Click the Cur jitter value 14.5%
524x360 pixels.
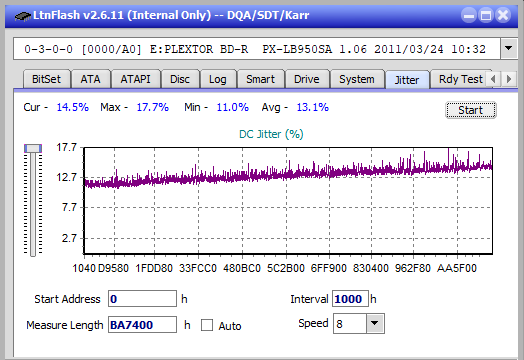[x=73, y=107]
